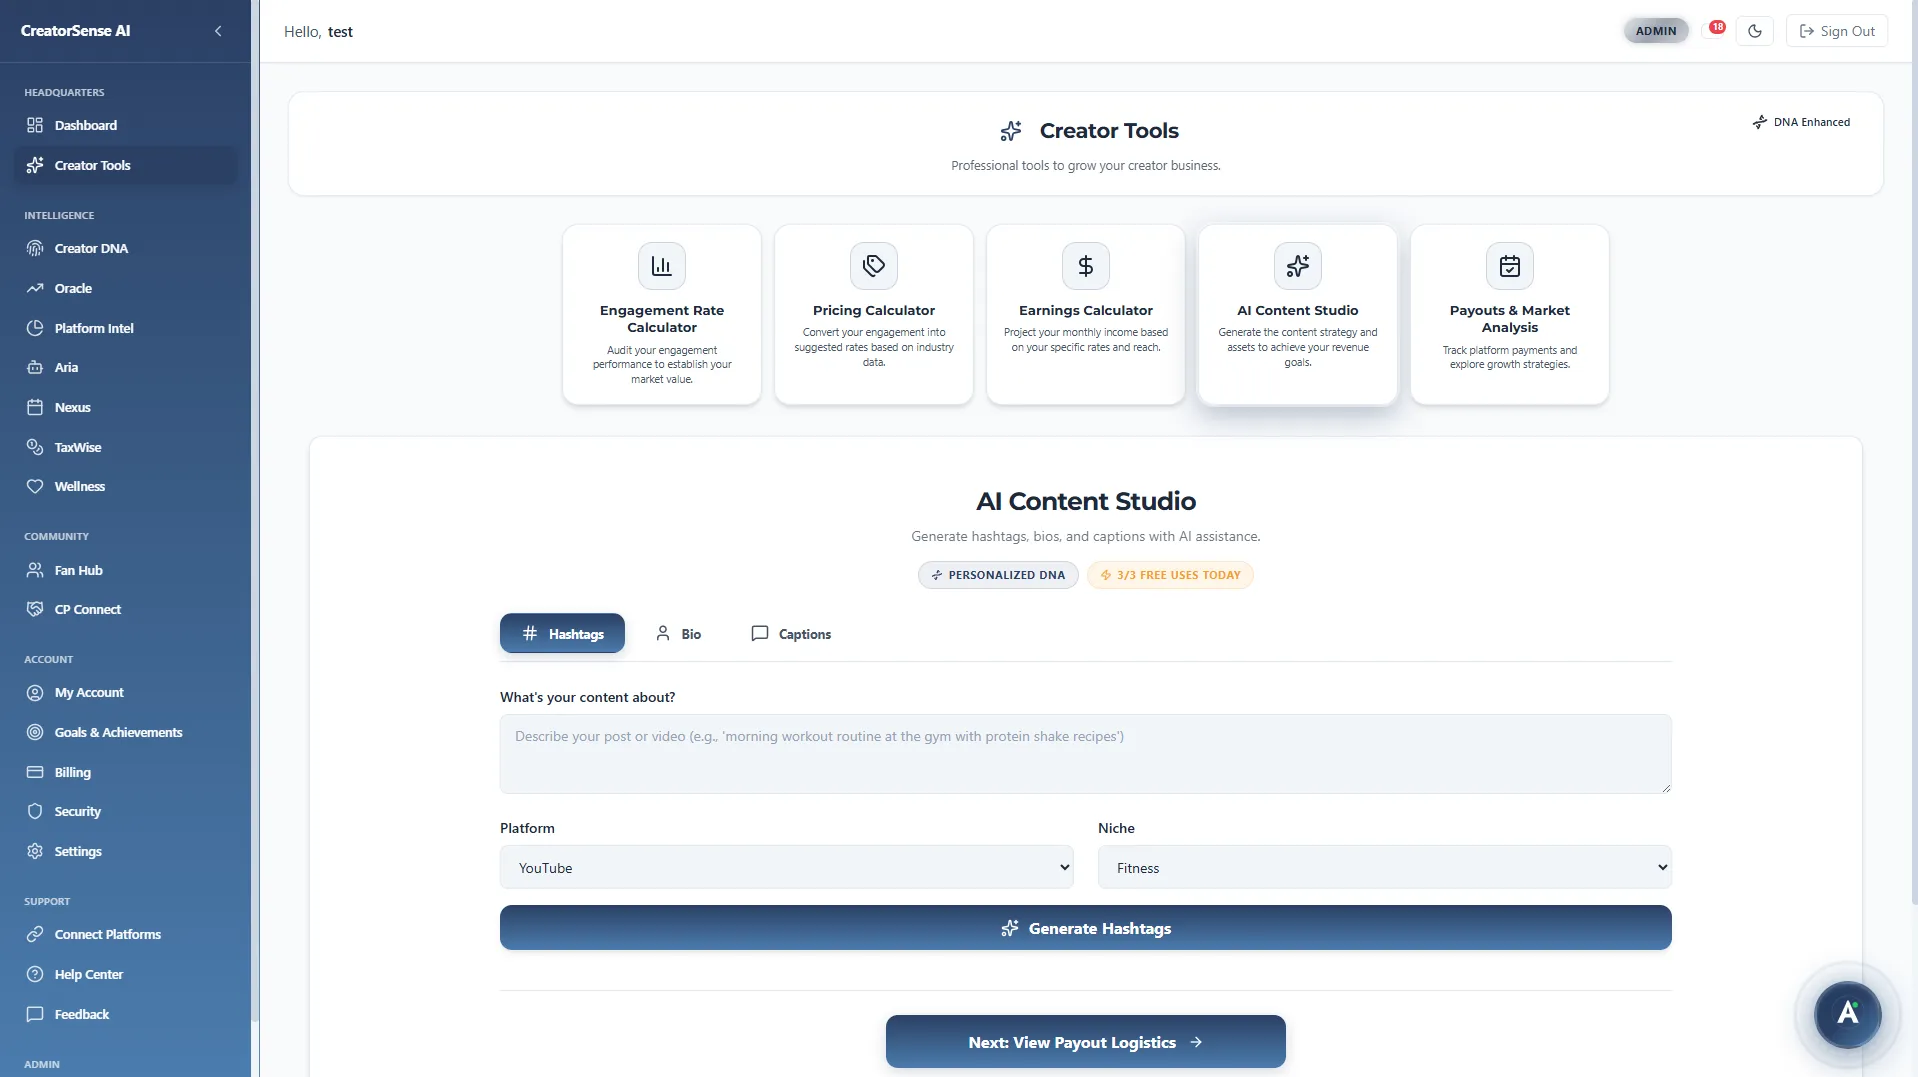Image resolution: width=1918 pixels, height=1077 pixels.
Task: Collapse the sidebar with the arrow
Action: click(x=218, y=31)
